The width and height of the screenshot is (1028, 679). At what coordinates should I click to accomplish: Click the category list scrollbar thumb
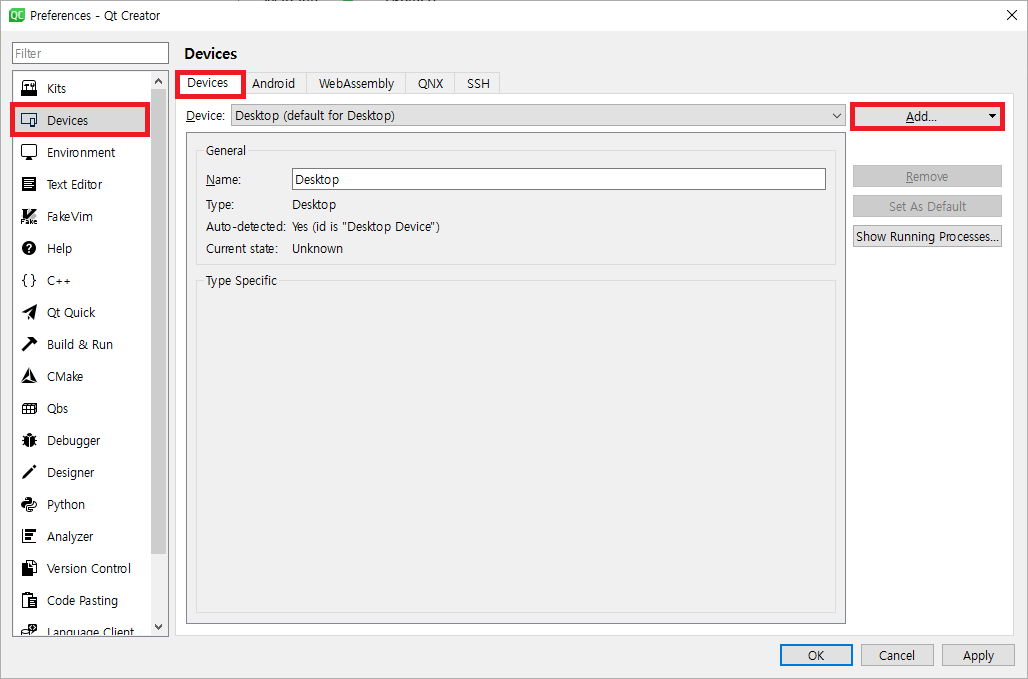point(159,321)
